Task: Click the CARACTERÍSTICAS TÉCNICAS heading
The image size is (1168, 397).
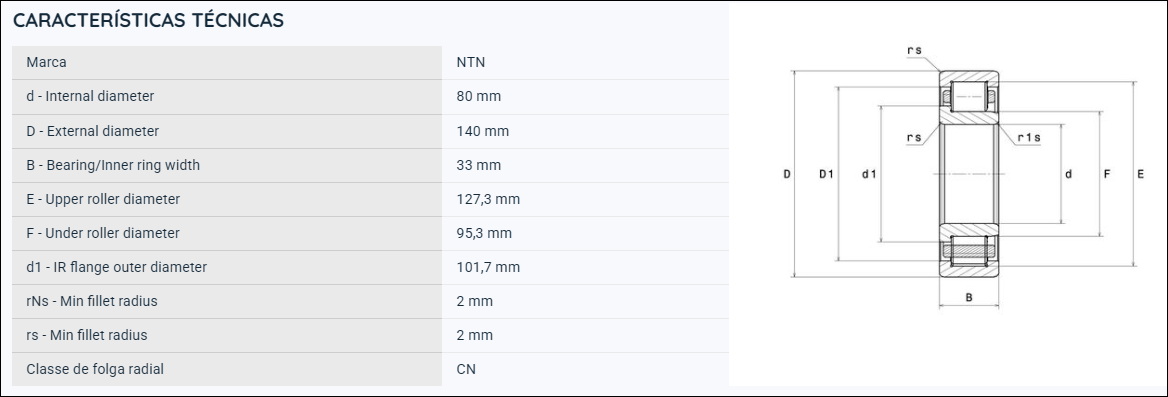Action: (148, 20)
